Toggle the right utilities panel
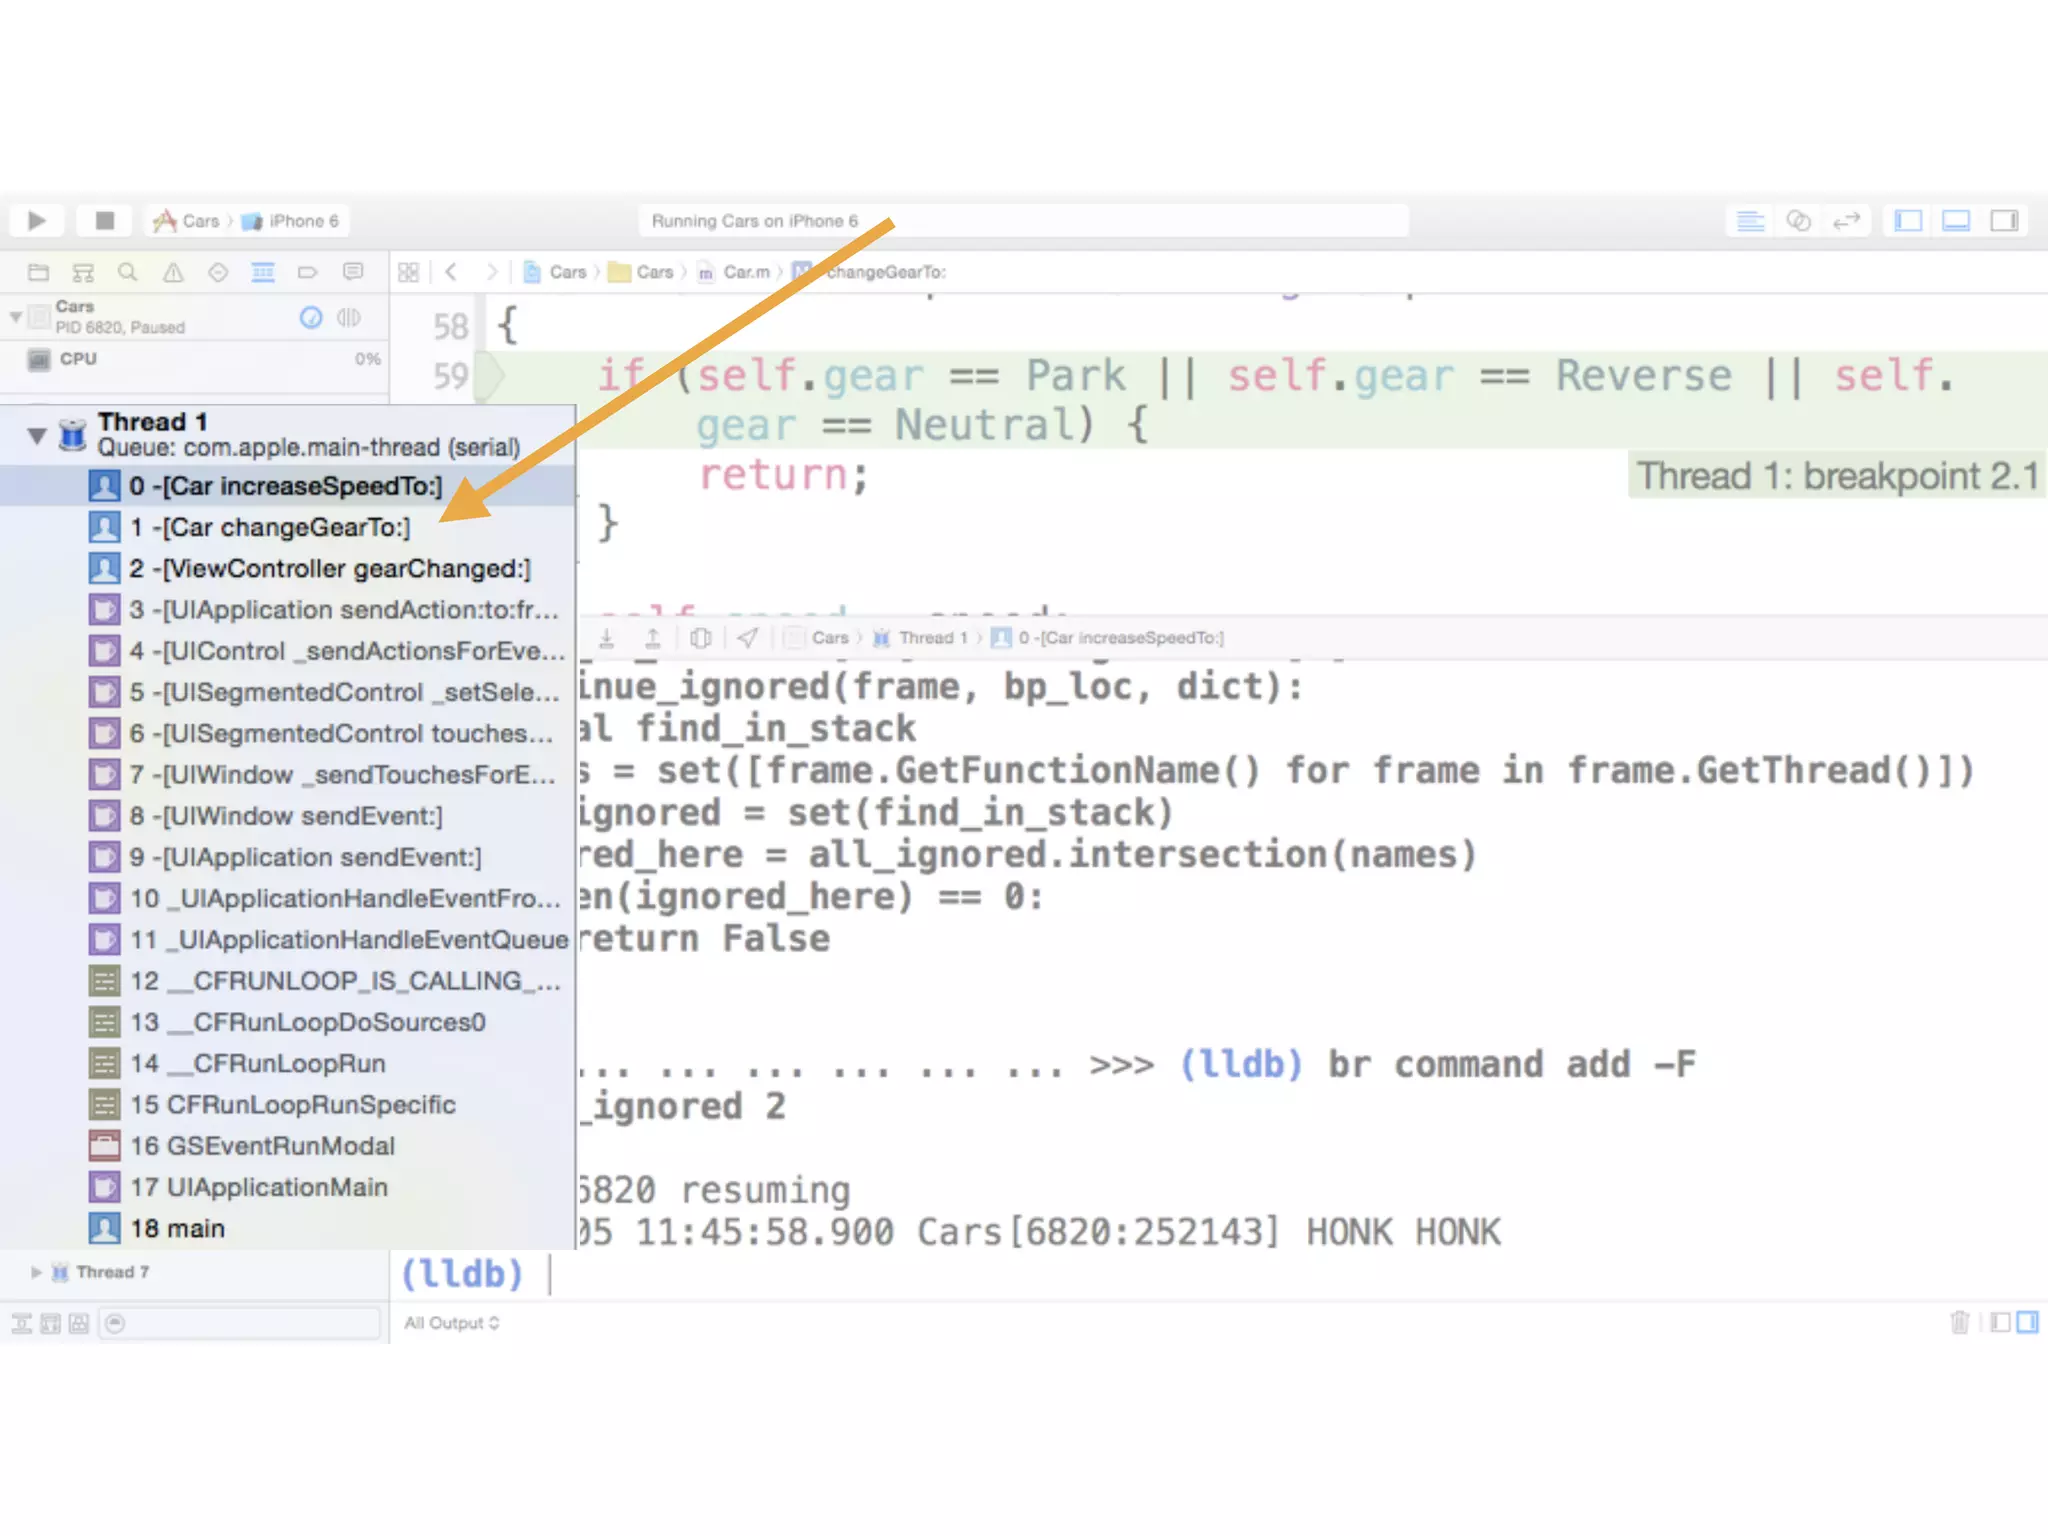 [x=2004, y=220]
